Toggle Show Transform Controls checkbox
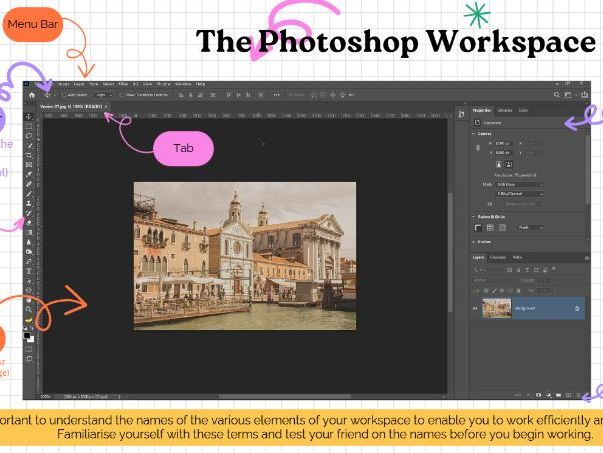Screen dimensions: 603x453 tap(122, 95)
